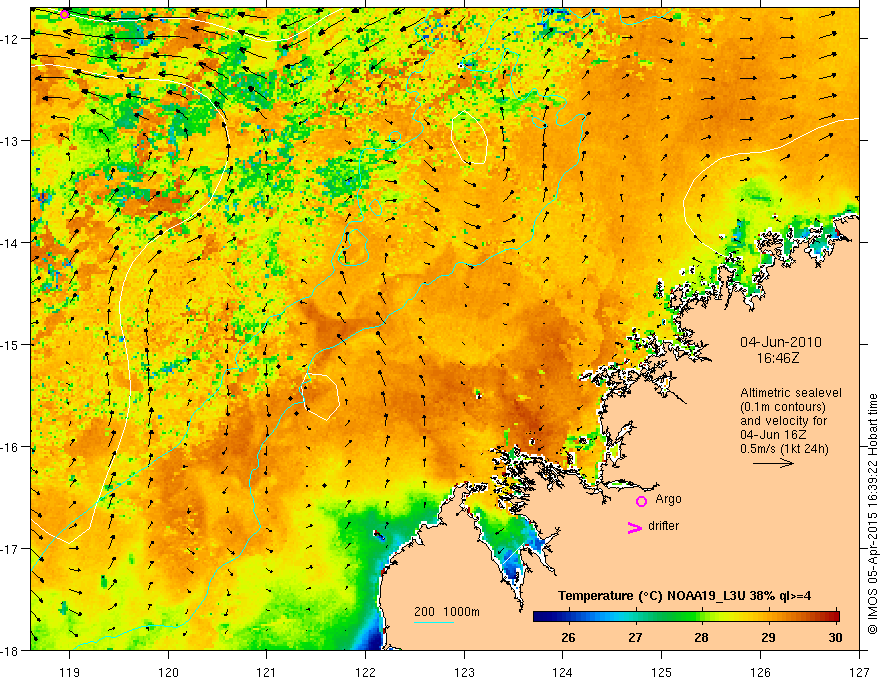Click the 120 longitude axis label
This screenshot has width=880, height=680.
click(168, 672)
